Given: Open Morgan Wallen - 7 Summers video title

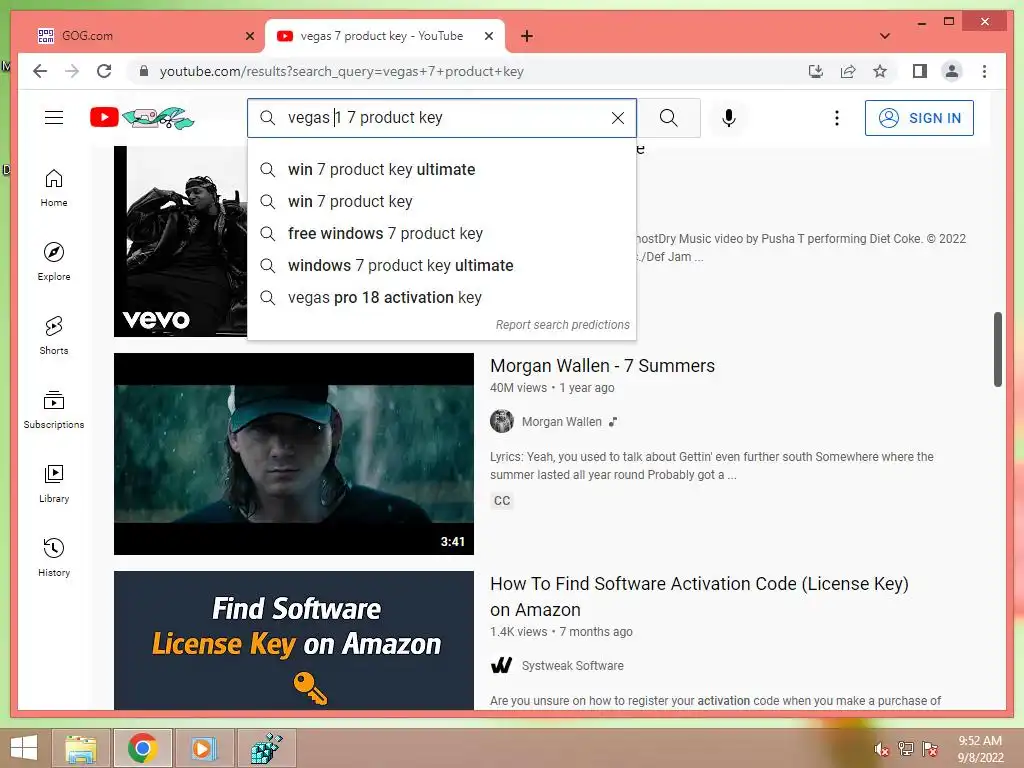Looking at the screenshot, I should (602, 366).
